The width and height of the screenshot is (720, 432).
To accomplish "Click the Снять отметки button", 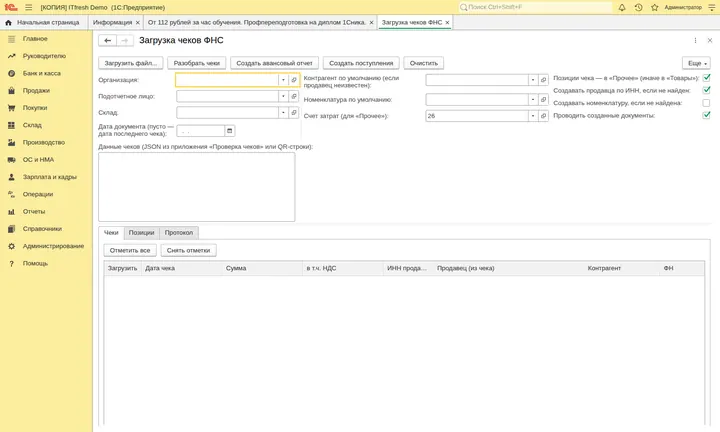I will [x=188, y=251].
